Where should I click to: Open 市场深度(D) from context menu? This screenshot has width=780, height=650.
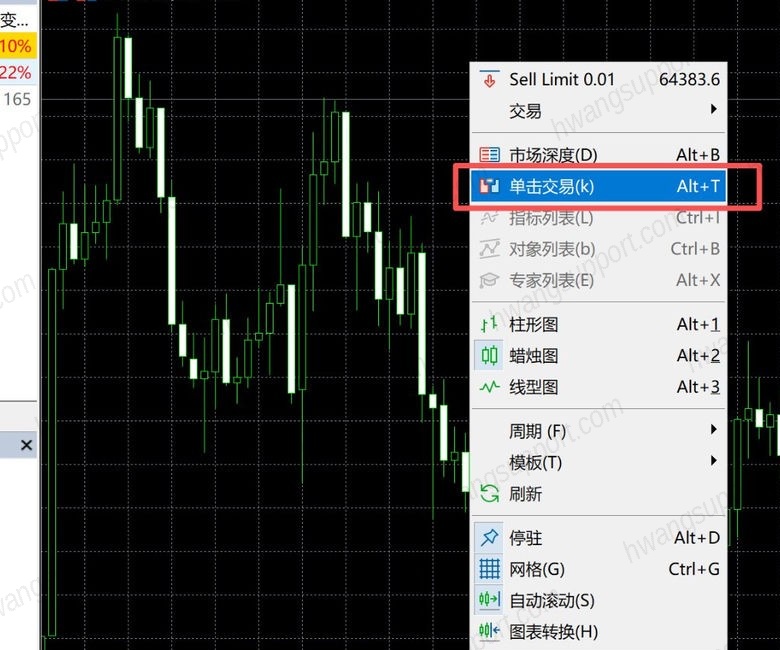point(599,155)
